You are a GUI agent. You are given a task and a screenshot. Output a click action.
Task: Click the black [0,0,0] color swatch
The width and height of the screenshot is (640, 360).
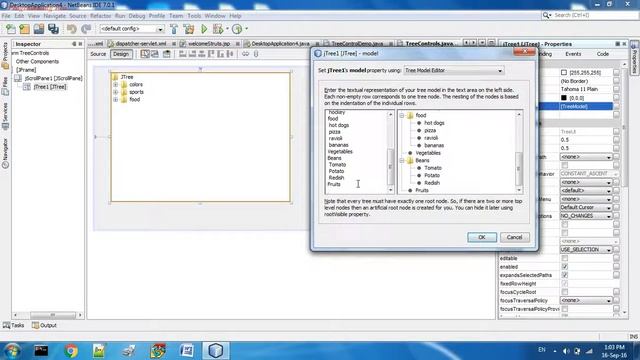(564, 98)
